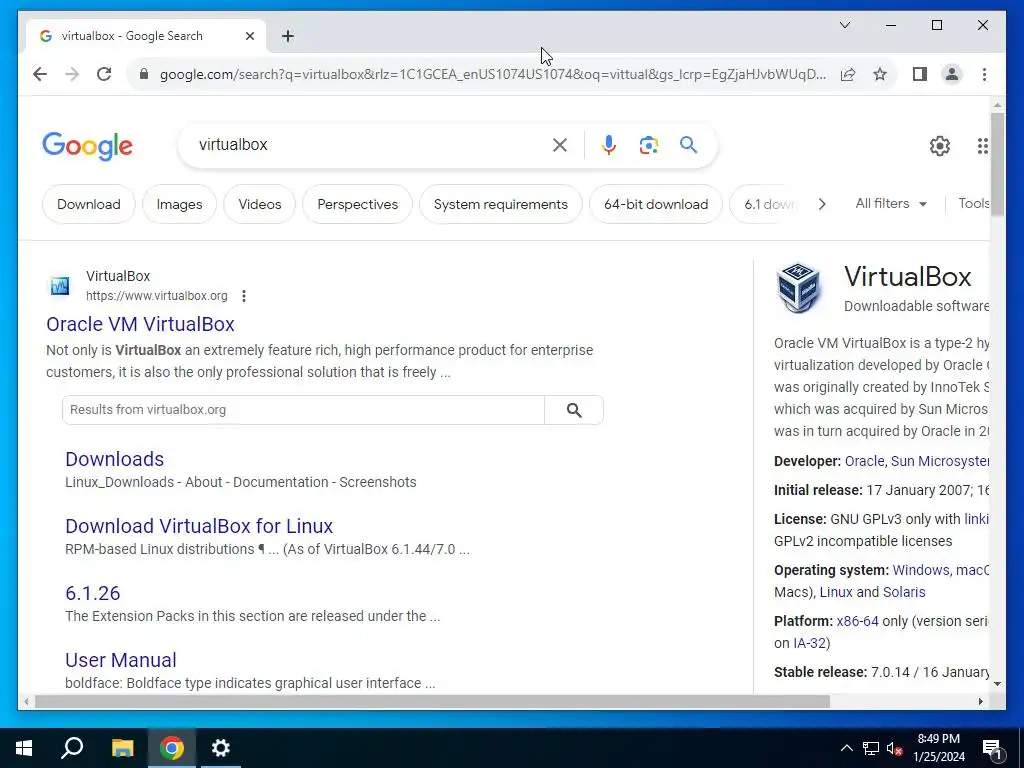Open Download VirtualBox for Linux link
This screenshot has height=768, width=1024.
pyautogui.click(x=199, y=526)
